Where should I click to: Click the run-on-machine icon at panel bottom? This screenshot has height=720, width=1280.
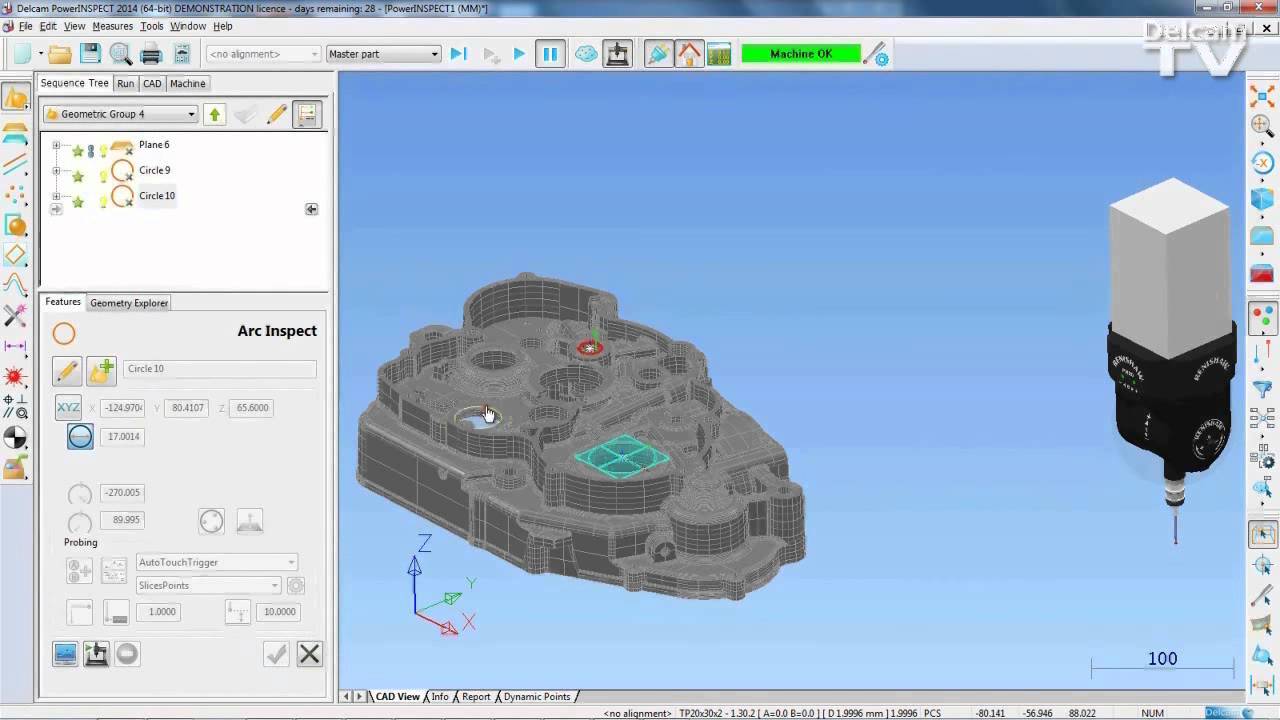coord(96,655)
